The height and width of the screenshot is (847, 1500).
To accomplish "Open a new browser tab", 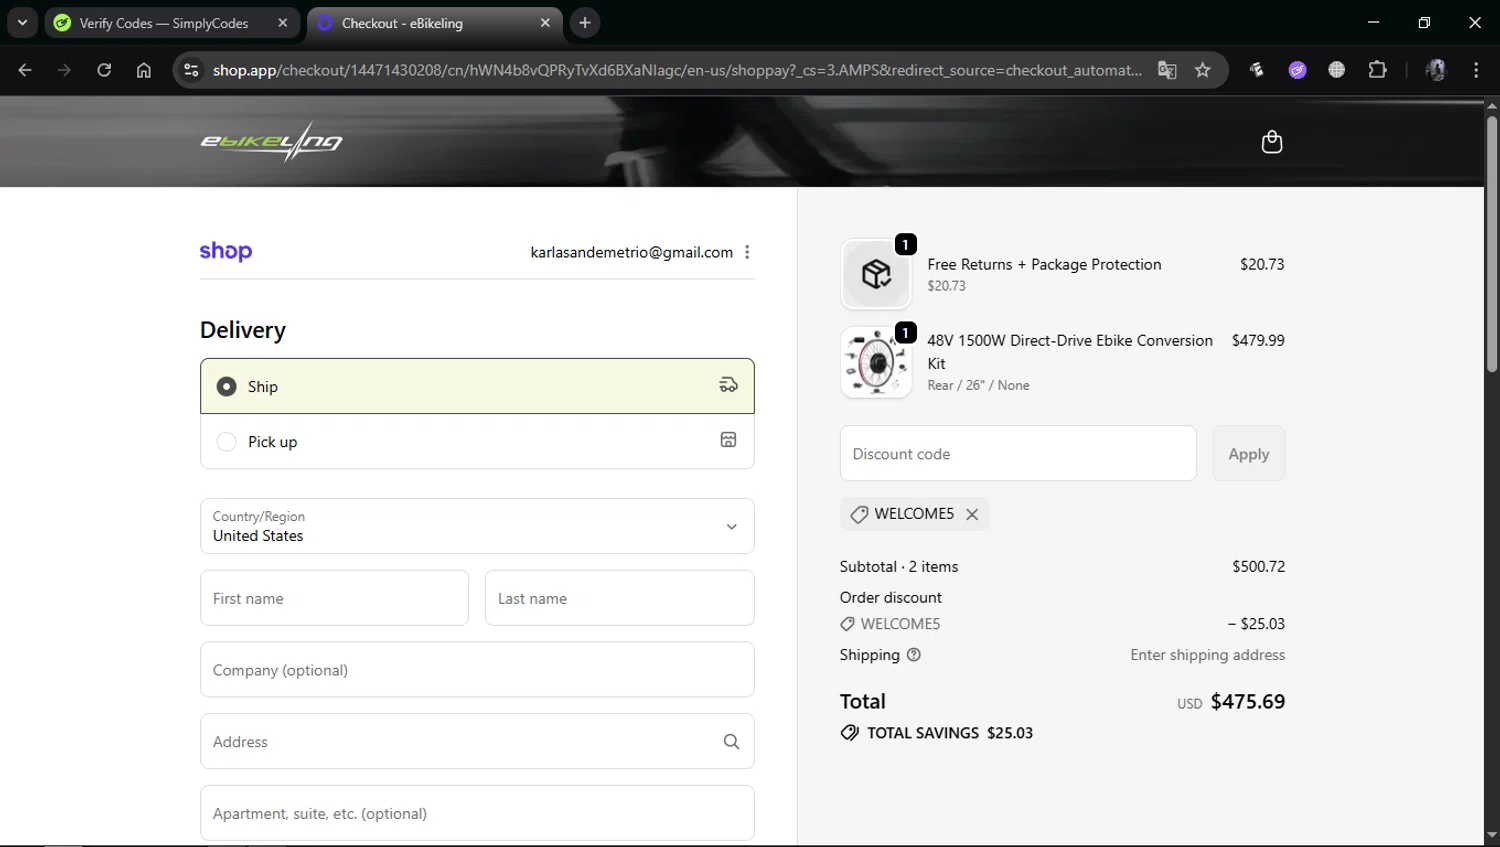I will [x=585, y=23].
